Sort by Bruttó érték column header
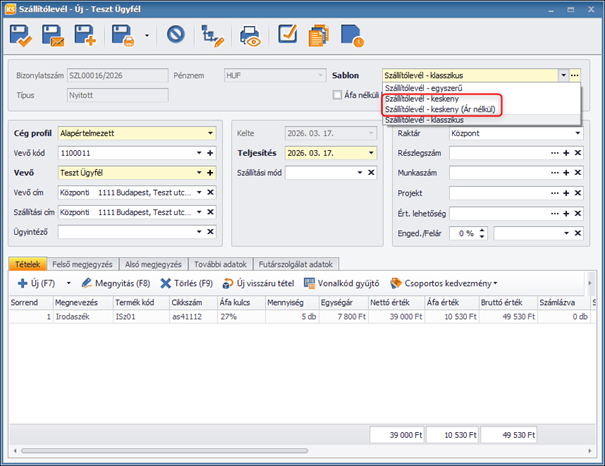 tap(508, 302)
